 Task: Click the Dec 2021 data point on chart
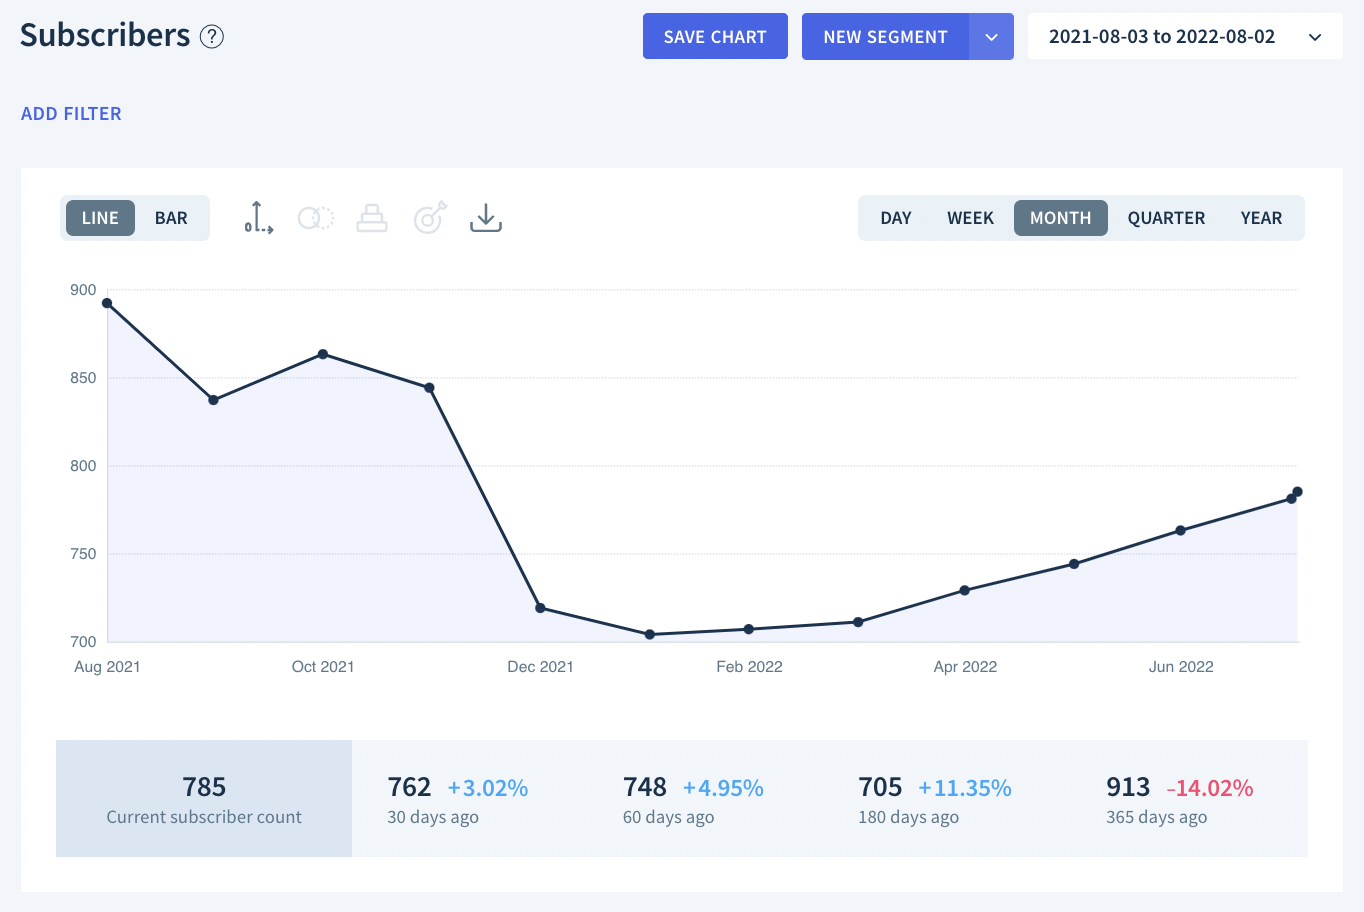coord(540,608)
